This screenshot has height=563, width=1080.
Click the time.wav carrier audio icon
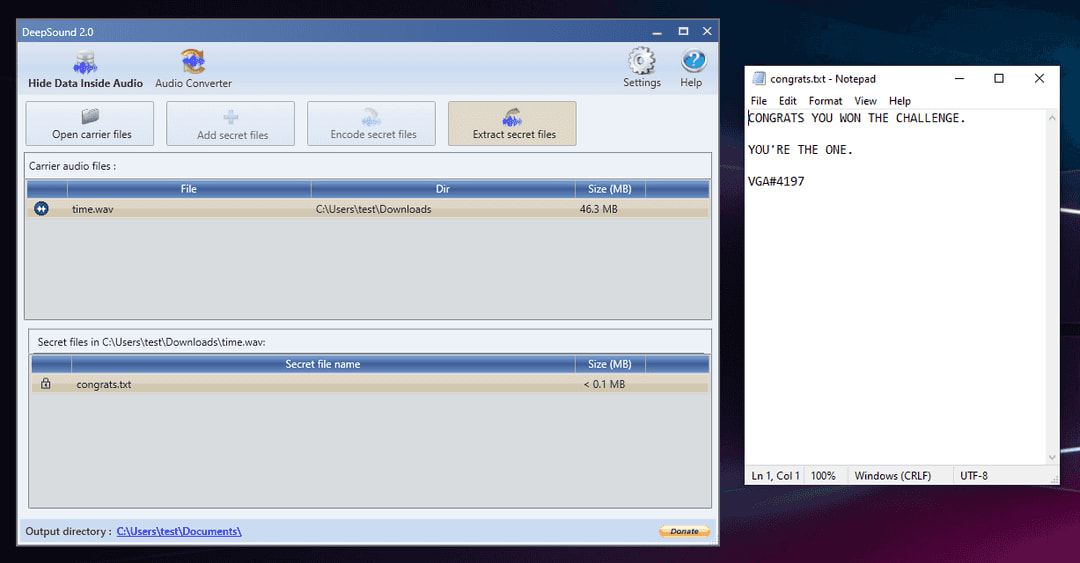tap(41, 208)
